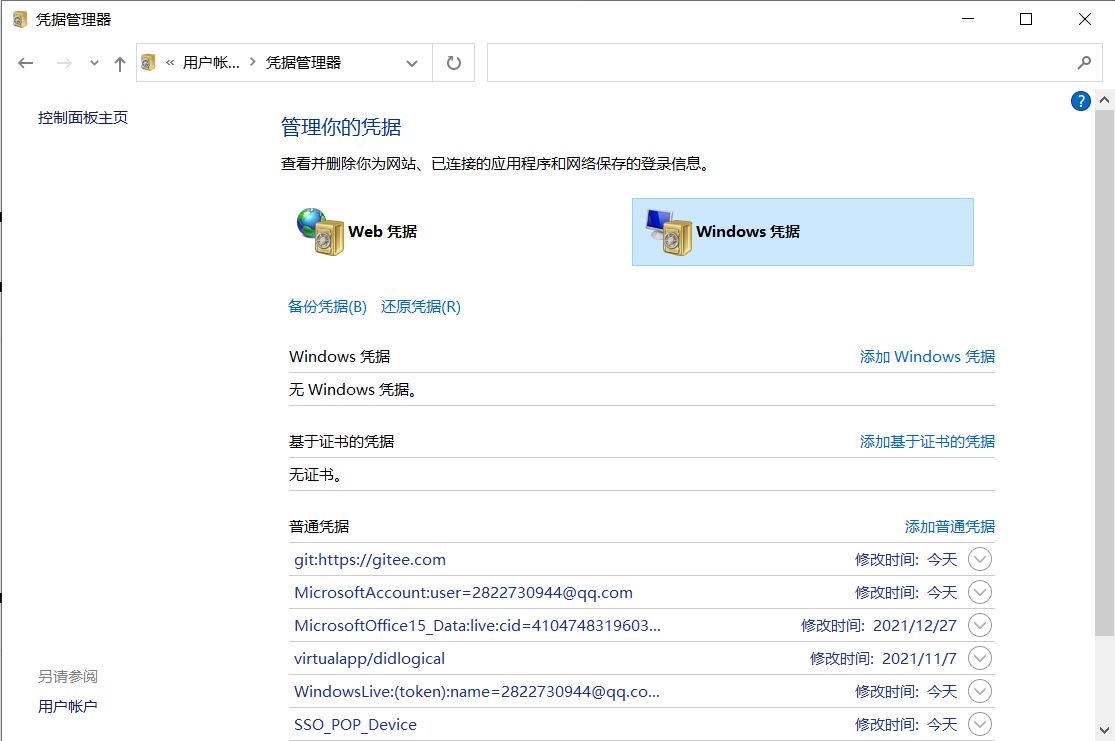The image size is (1115, 741).
Task: Open virtualapp/didlogical credential entry
Action: pos(369,659)
